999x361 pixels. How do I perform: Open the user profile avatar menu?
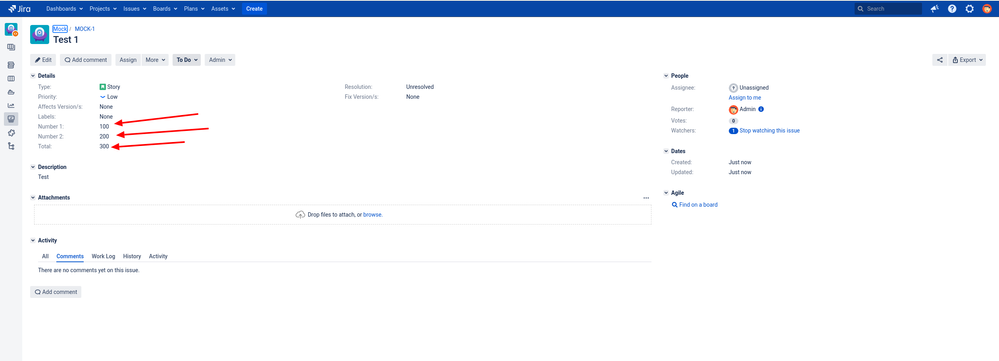coord(987,9)
